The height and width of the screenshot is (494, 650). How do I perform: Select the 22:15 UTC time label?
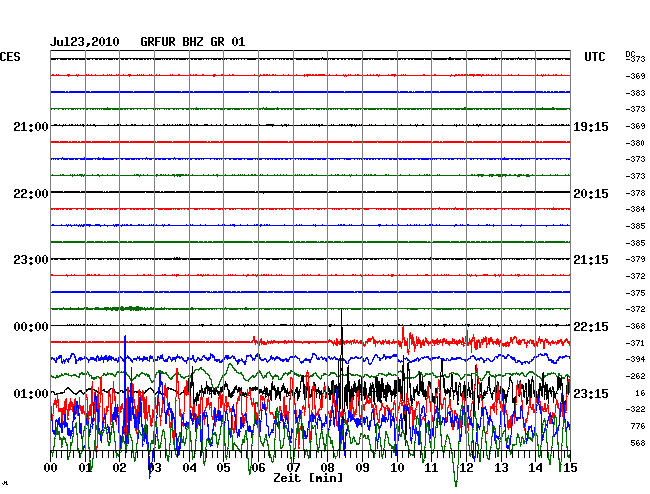[591, 327]
